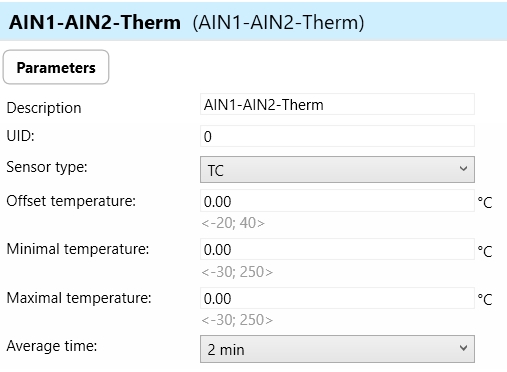
Task: Click the range hint under Maximal temperature
Action: tap(237, 320)
